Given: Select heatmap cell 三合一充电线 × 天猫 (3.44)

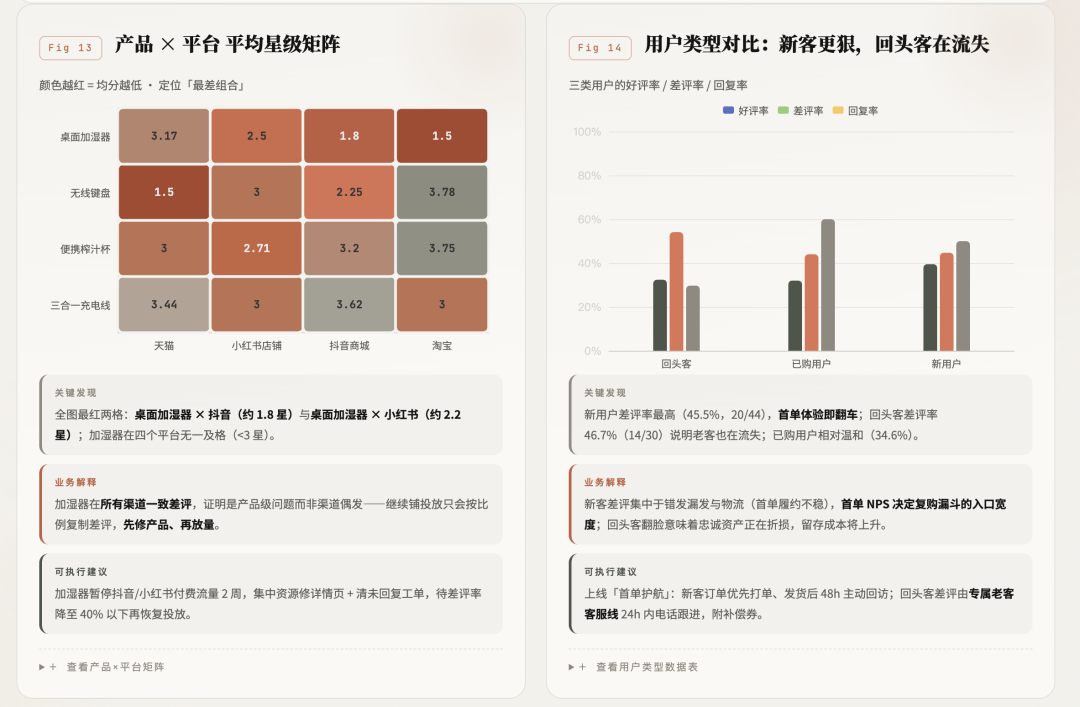Looking at the screenshot, I should pyautogui.click(x=164, y=305).
